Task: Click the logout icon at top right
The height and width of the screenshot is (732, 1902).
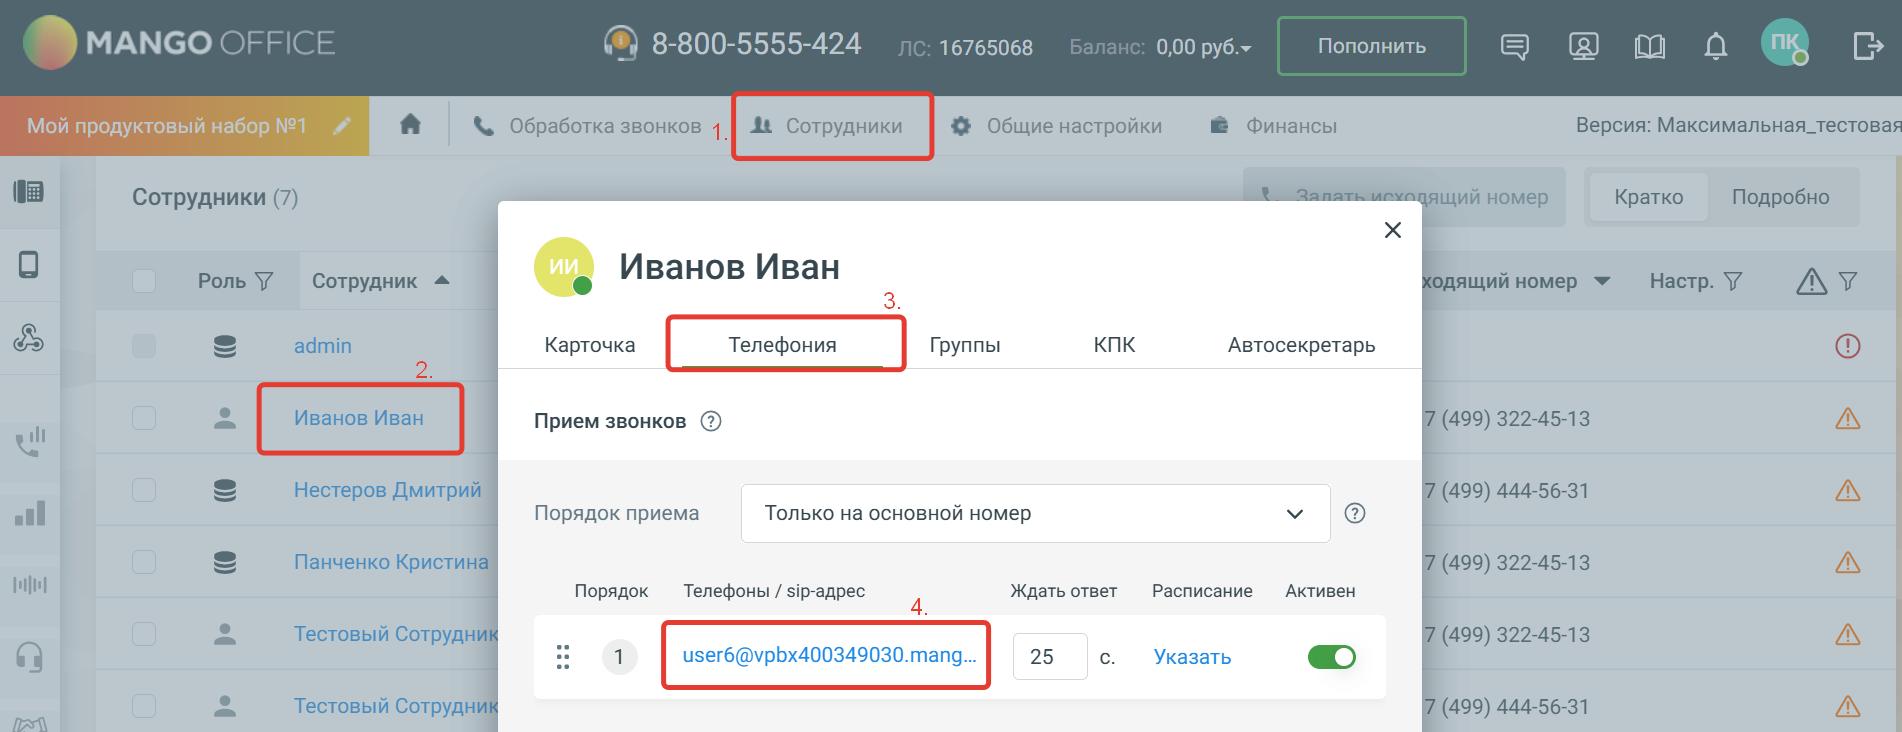Action: click(1867, 46)
